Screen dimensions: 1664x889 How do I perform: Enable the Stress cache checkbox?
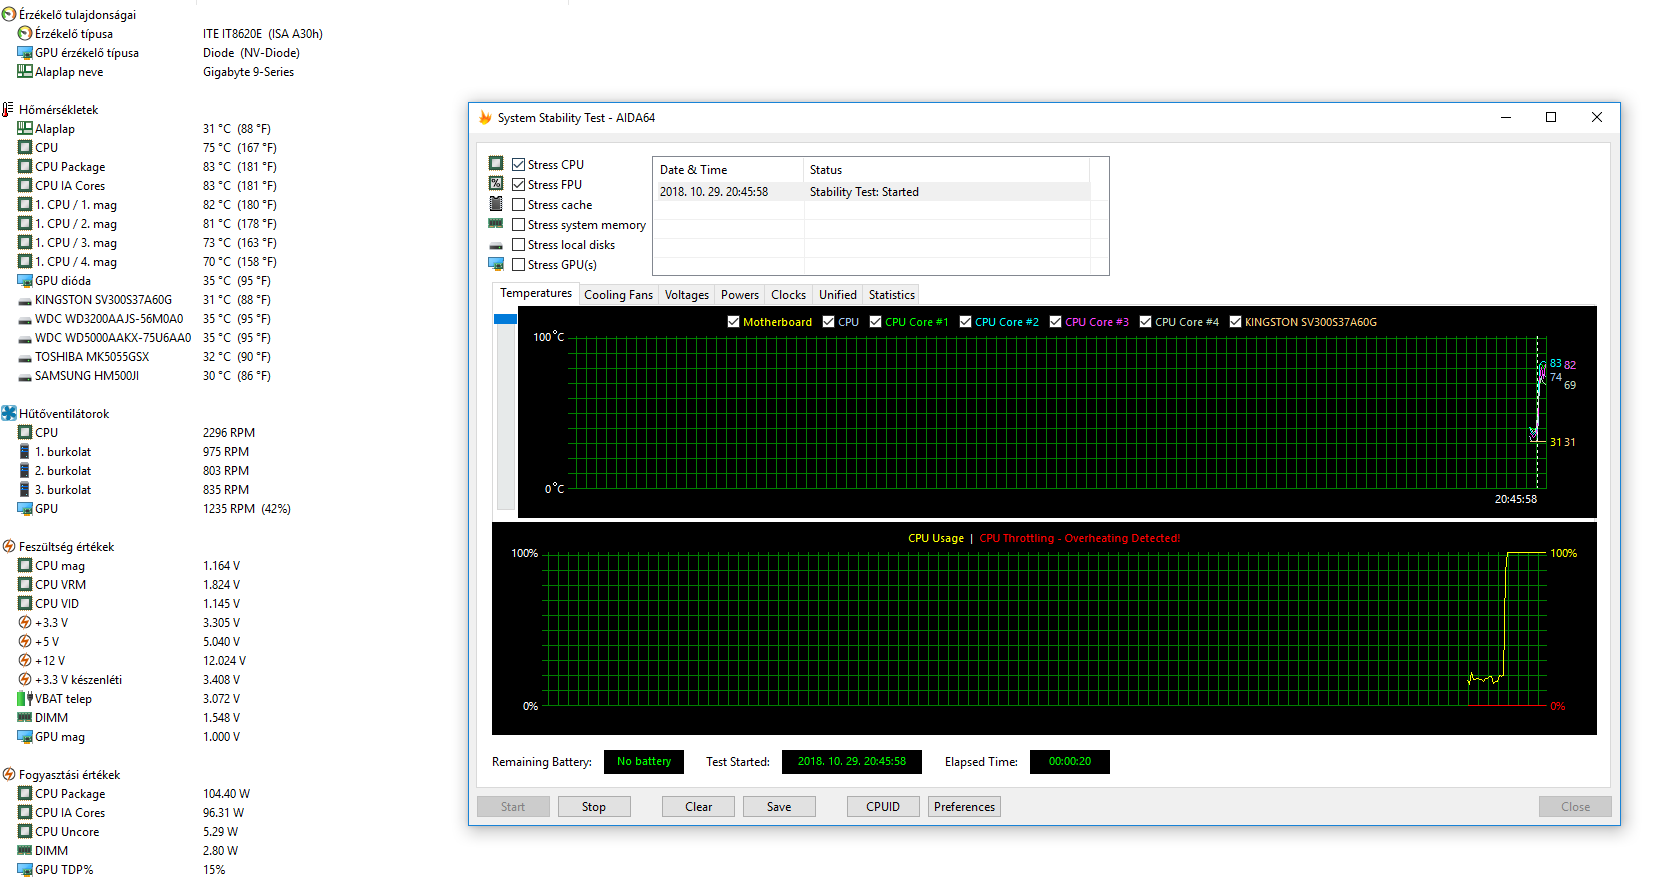(x=519, y=205)
